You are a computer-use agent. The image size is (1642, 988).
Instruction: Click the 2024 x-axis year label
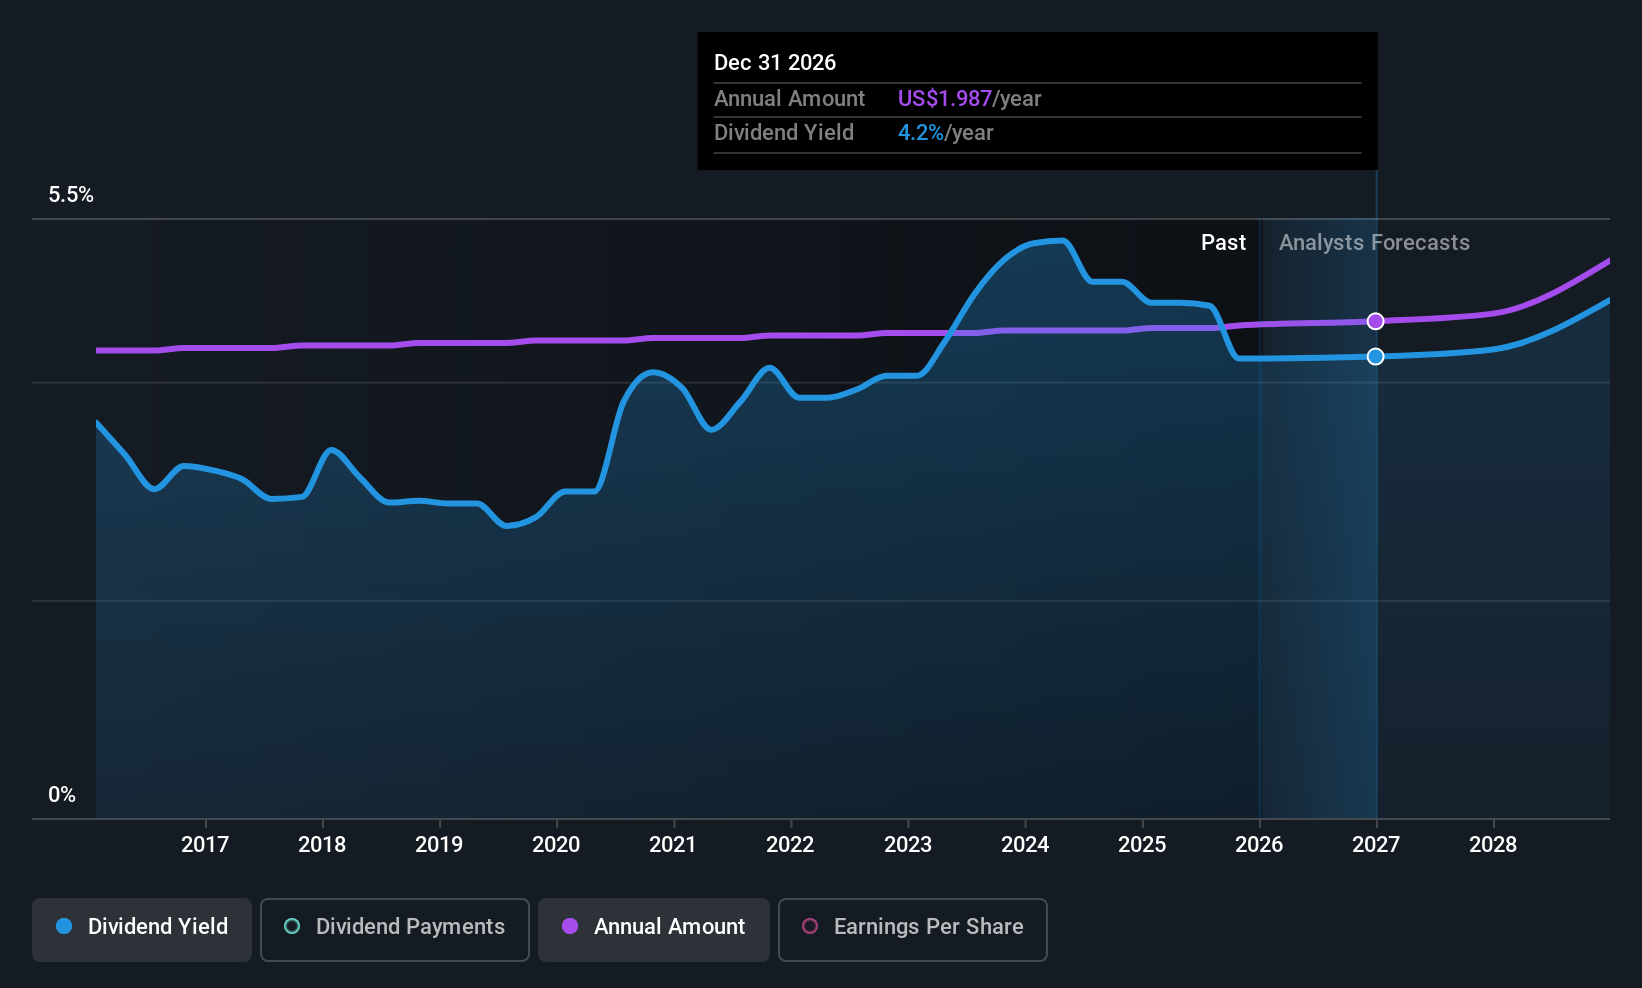click(1025, 844)
